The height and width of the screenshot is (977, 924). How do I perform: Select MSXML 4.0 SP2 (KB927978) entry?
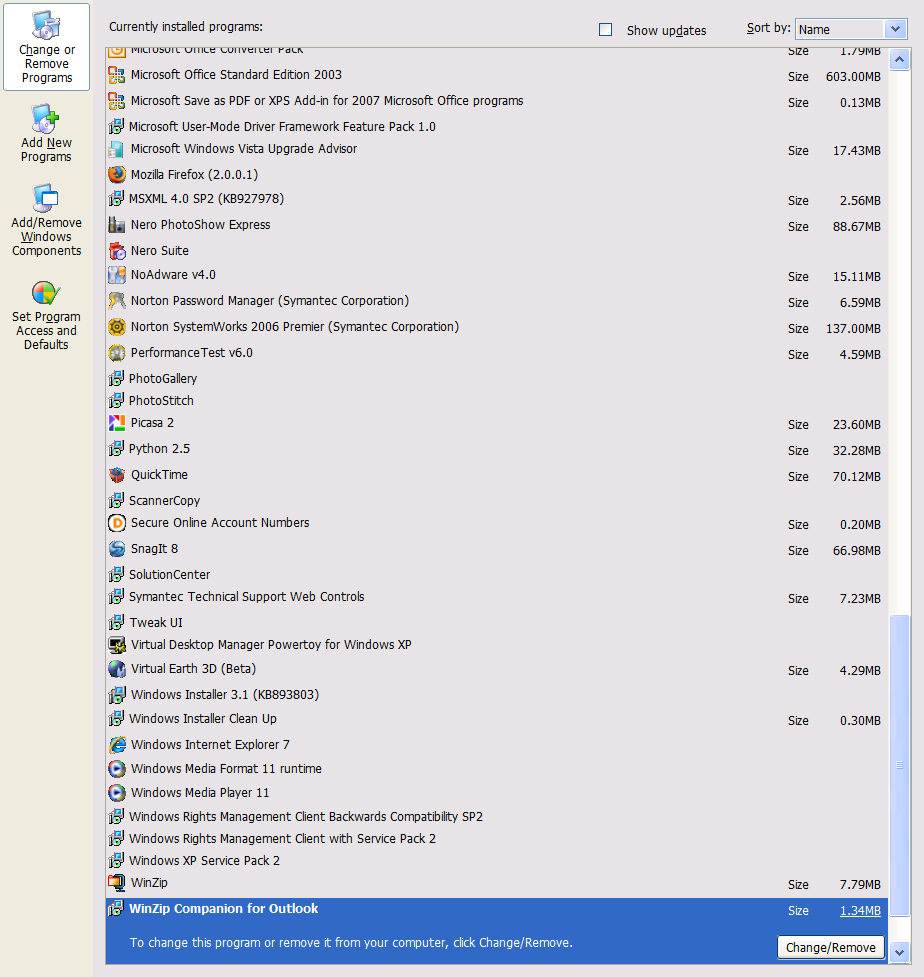click(497, 199)
